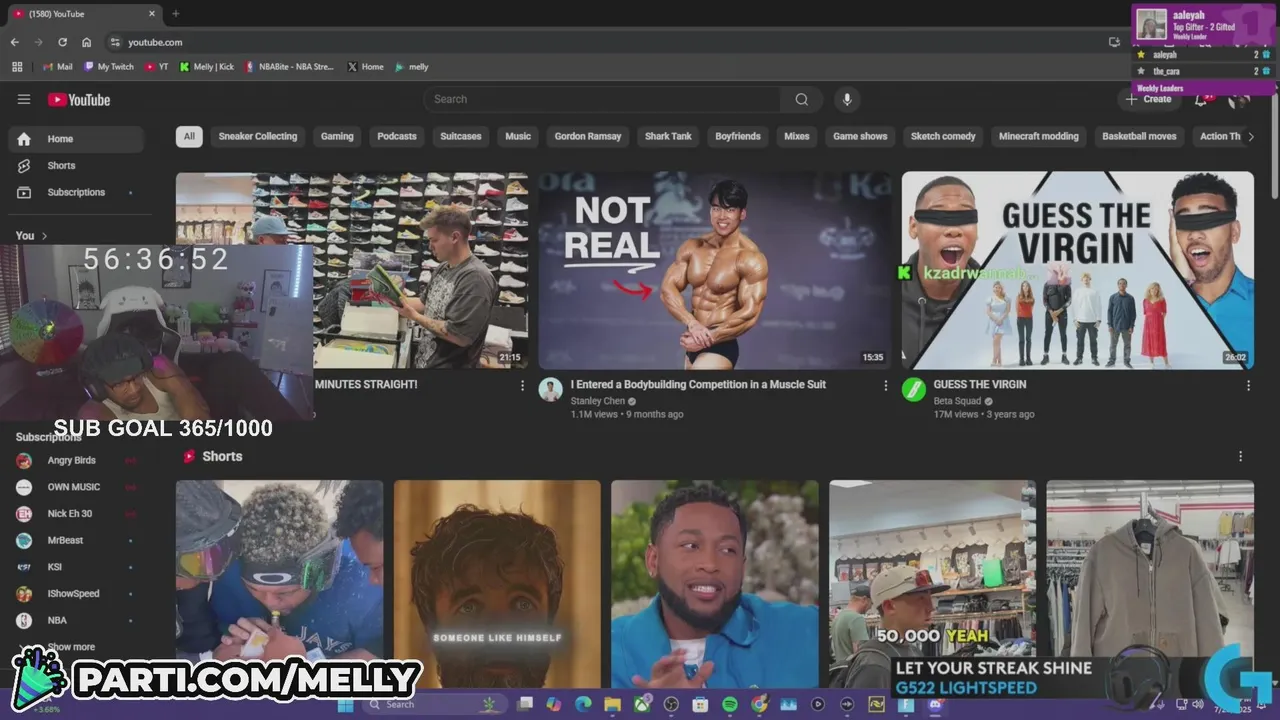Open the KSI channel in subscriptions

click(76, 567)
